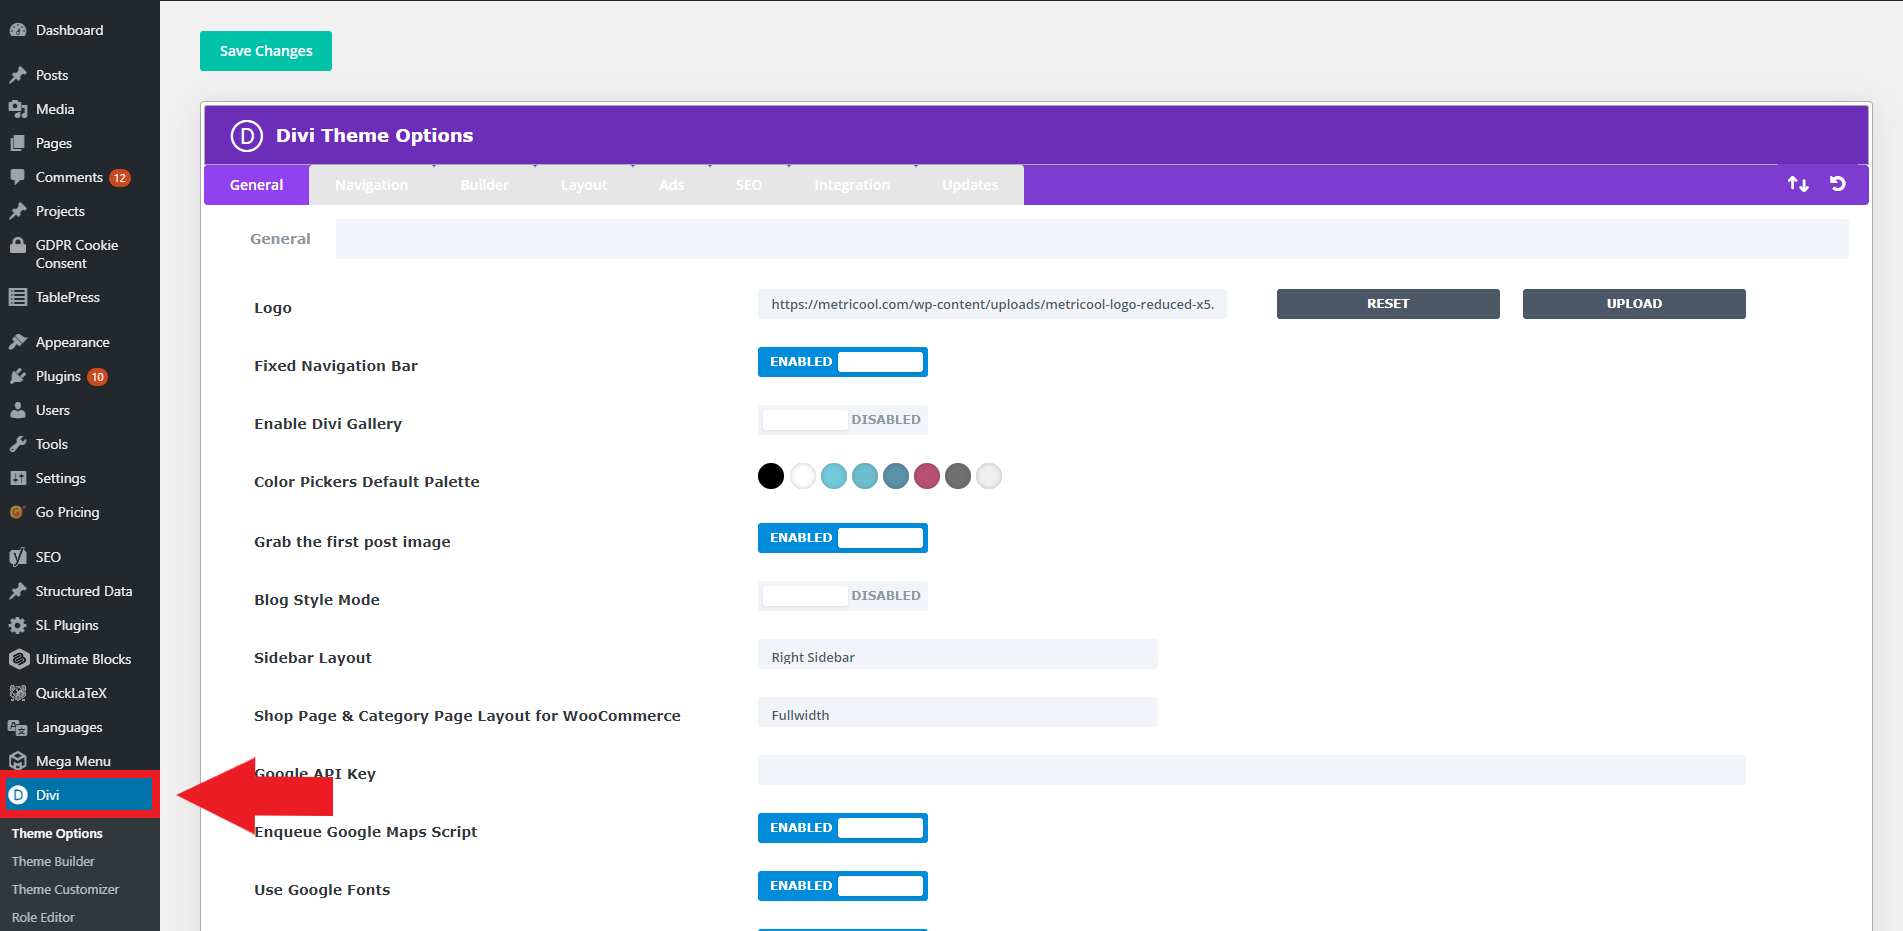This screenshot has width=1903, height=931.
Task: Click the TablePress table icon
Action: [x=18, y=297]
